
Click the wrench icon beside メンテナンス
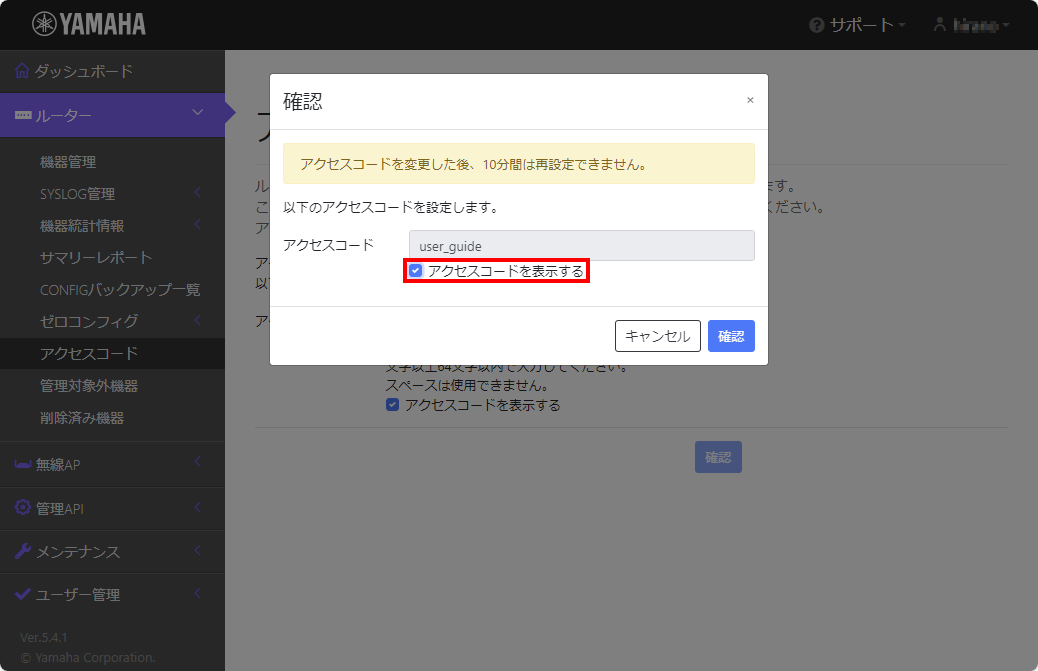click(24, 551)
